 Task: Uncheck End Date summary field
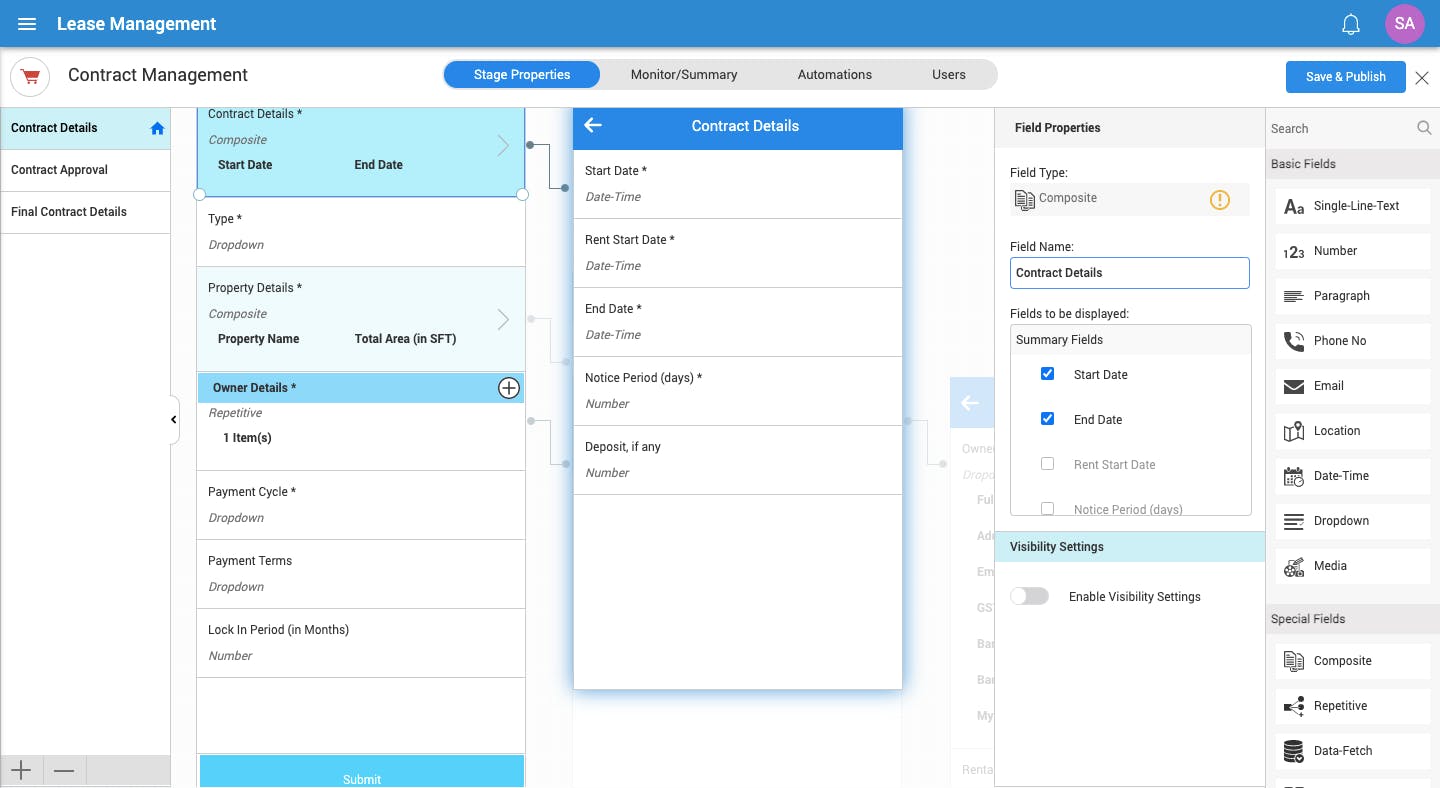tap(1047, 419)
